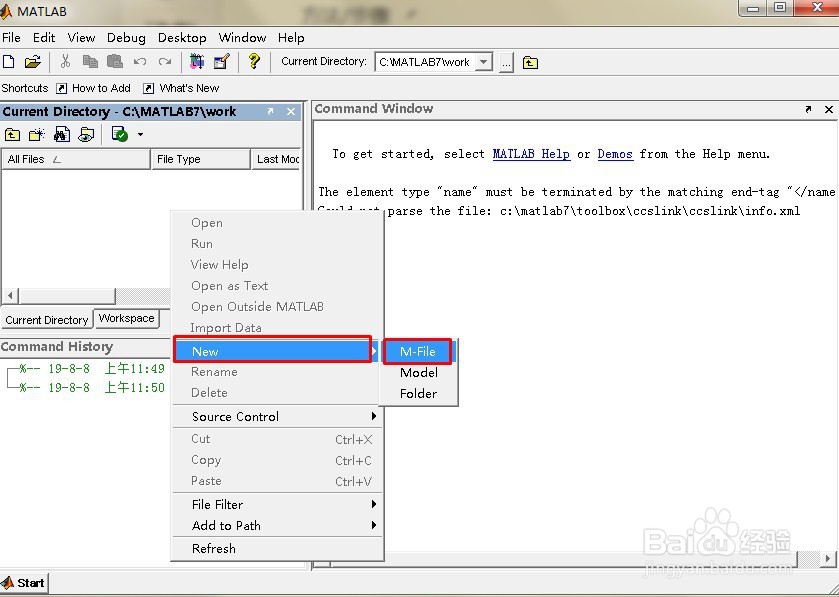839x597 pixels.
Task: Click the How to Add shortcut label
Action: coord(101,88)
